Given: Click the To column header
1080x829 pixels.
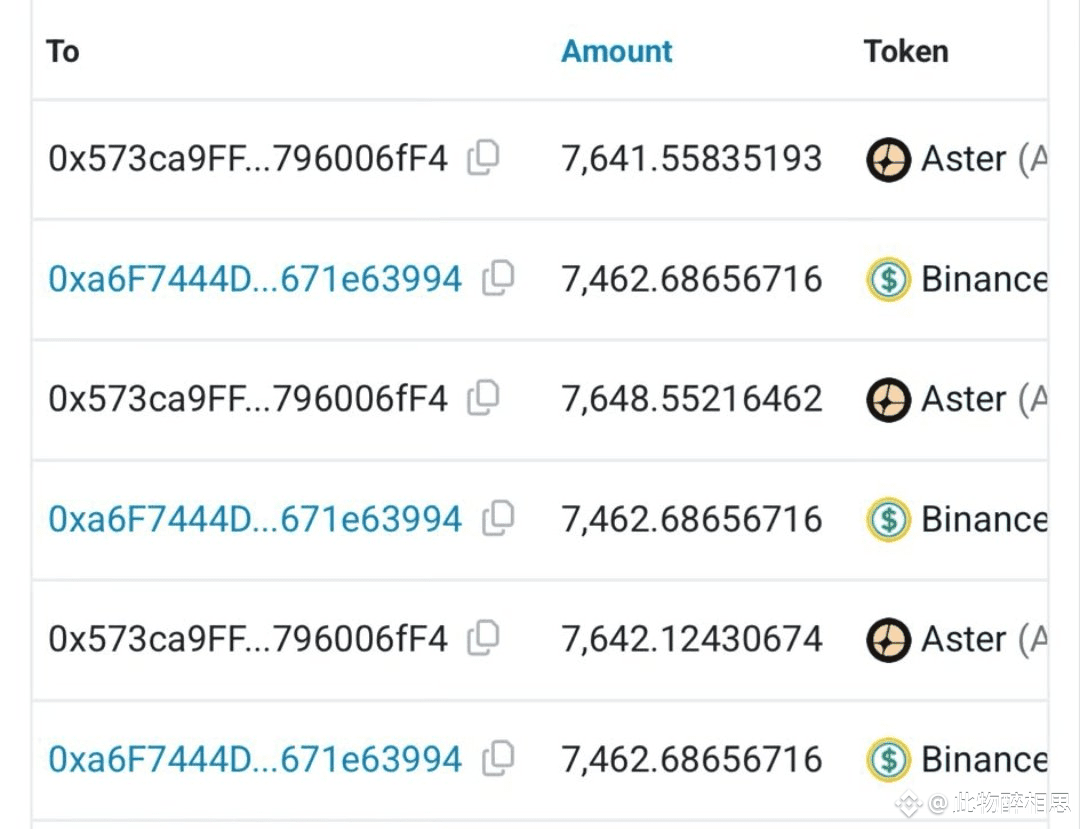Looking at the screenshot, I should (x=63, y=51).
